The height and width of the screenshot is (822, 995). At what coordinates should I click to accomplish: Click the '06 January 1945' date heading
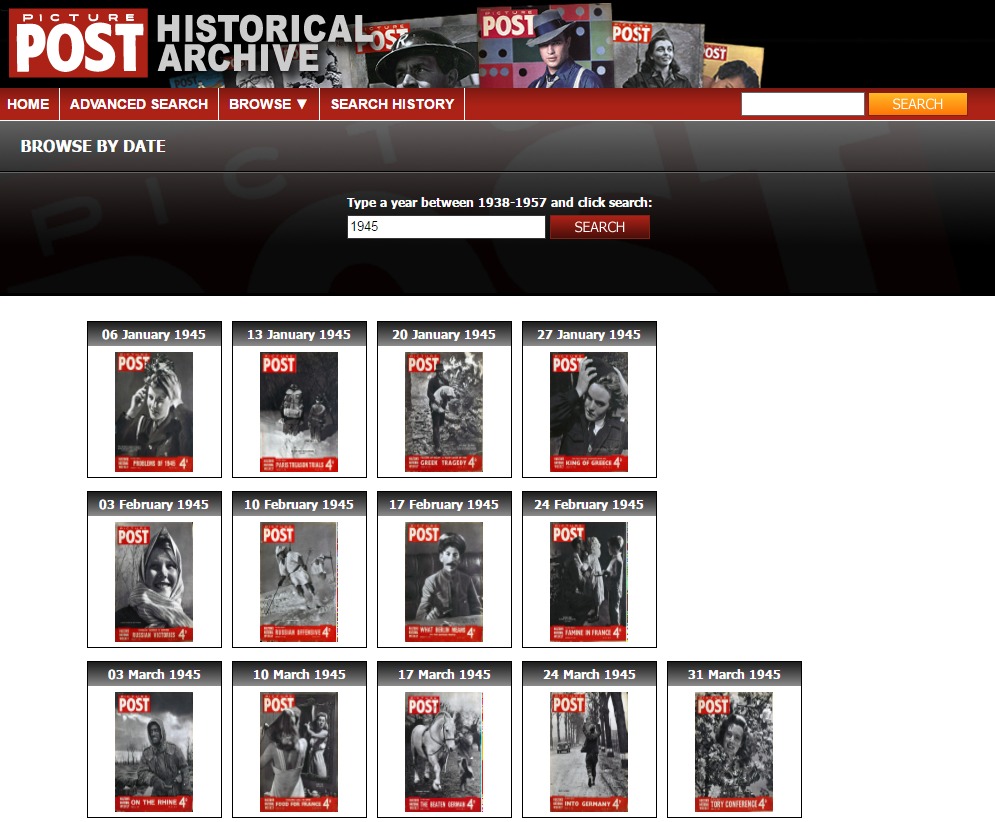pos(154,335)
